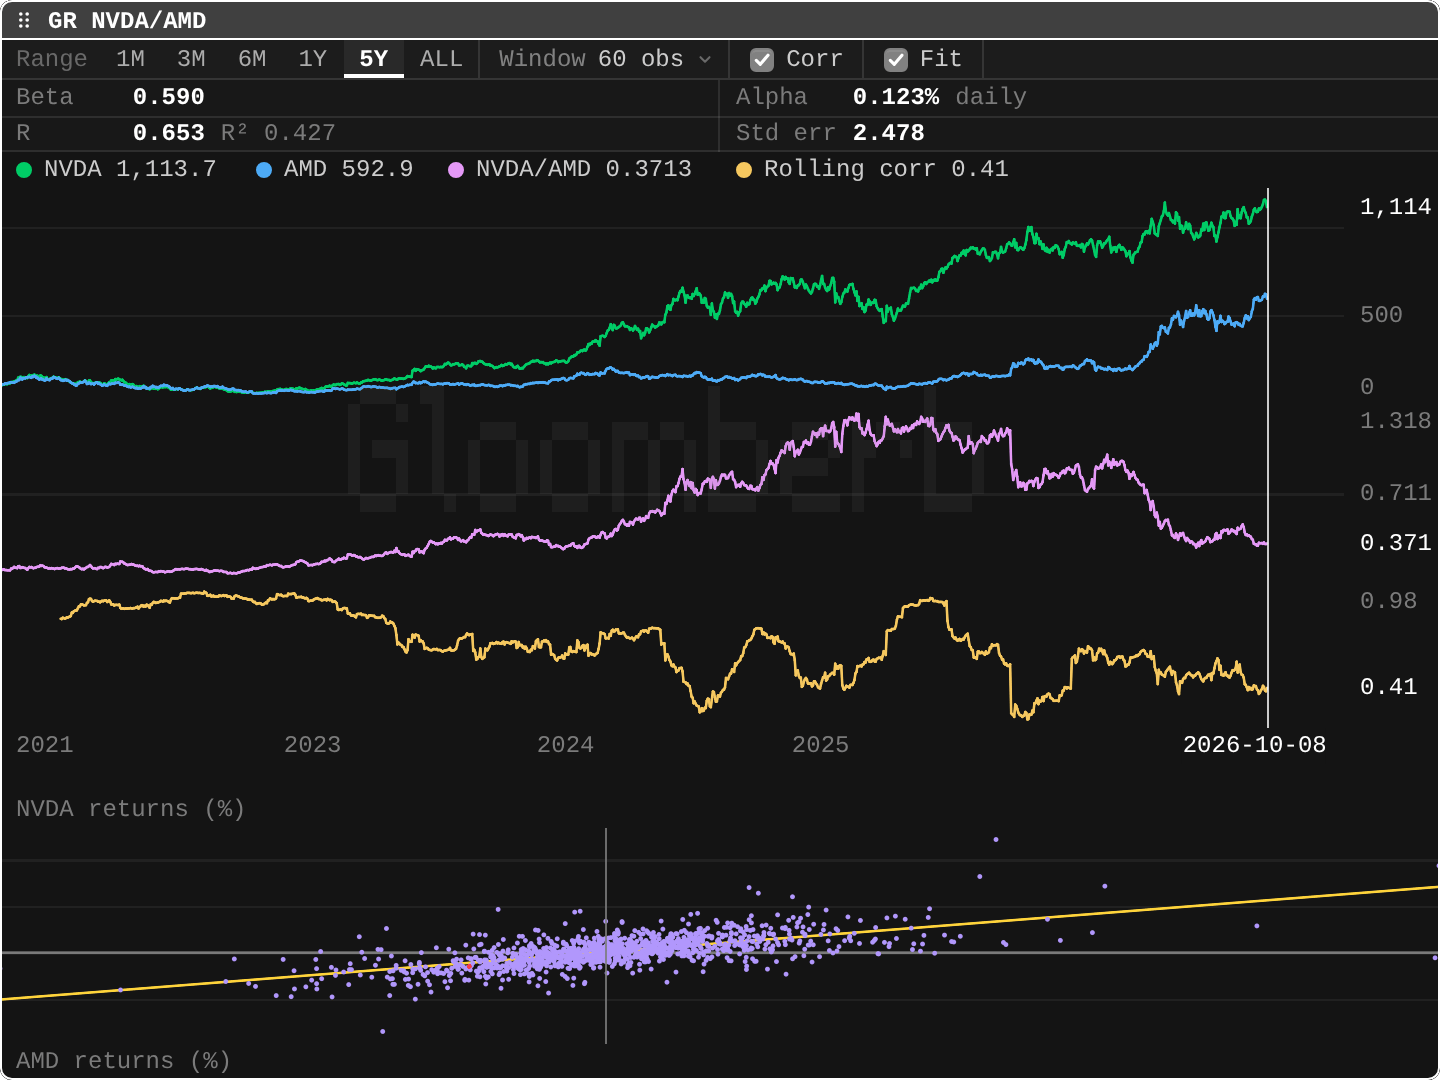
Task: Click the R² value 0.427
Action: point(300,133)
